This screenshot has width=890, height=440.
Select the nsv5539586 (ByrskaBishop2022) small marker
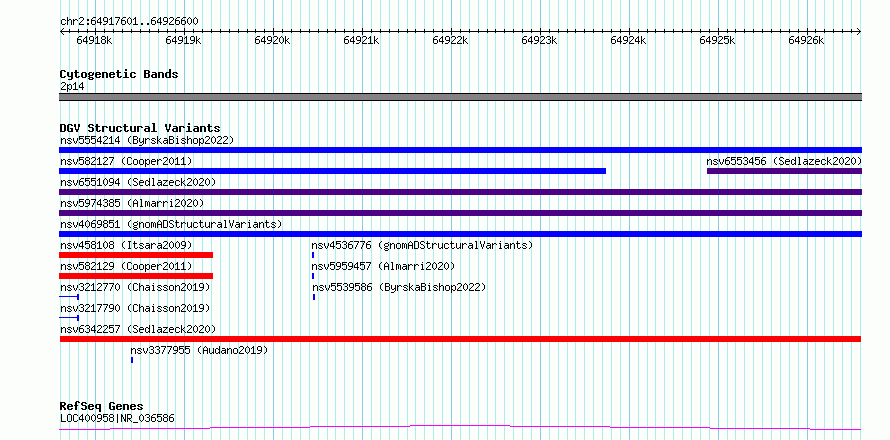point(314,297)
